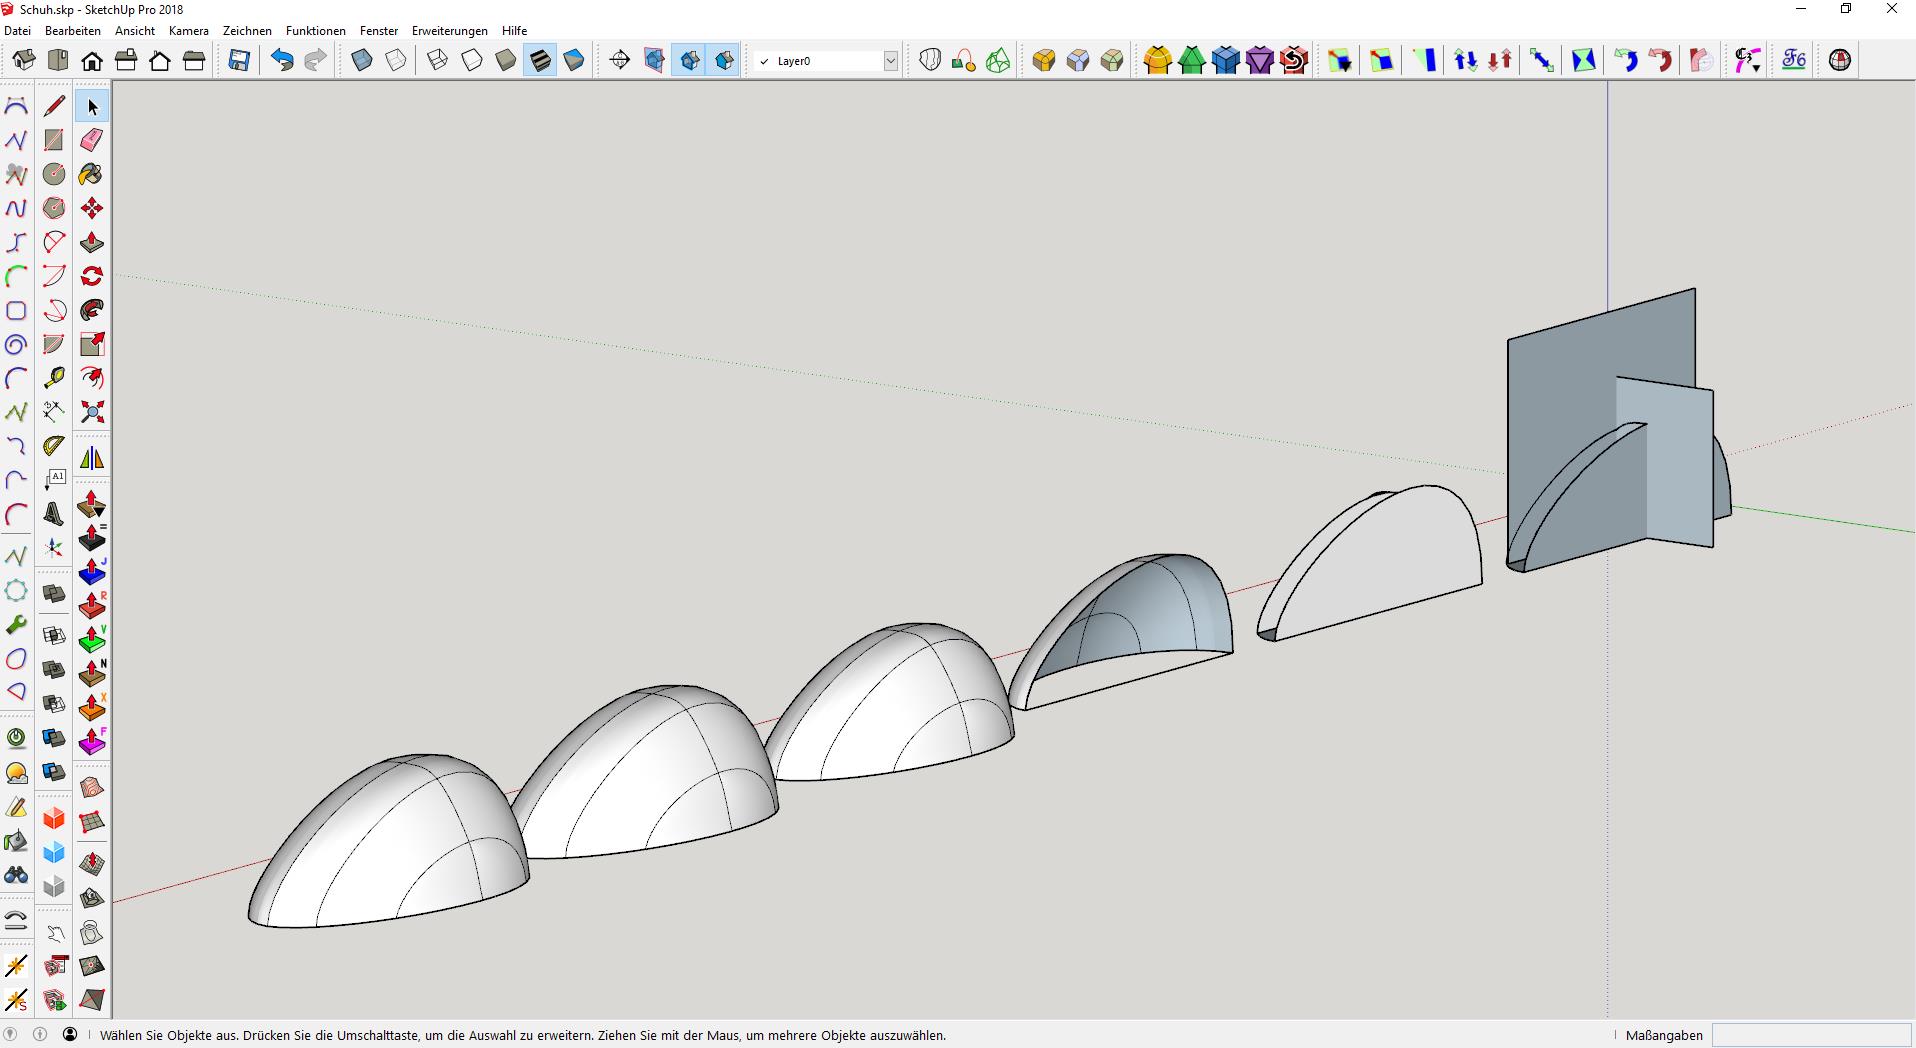Open the Kamera menu
The height and width of the screenshot is (1048, 1916).
click(x=188, y=31)
